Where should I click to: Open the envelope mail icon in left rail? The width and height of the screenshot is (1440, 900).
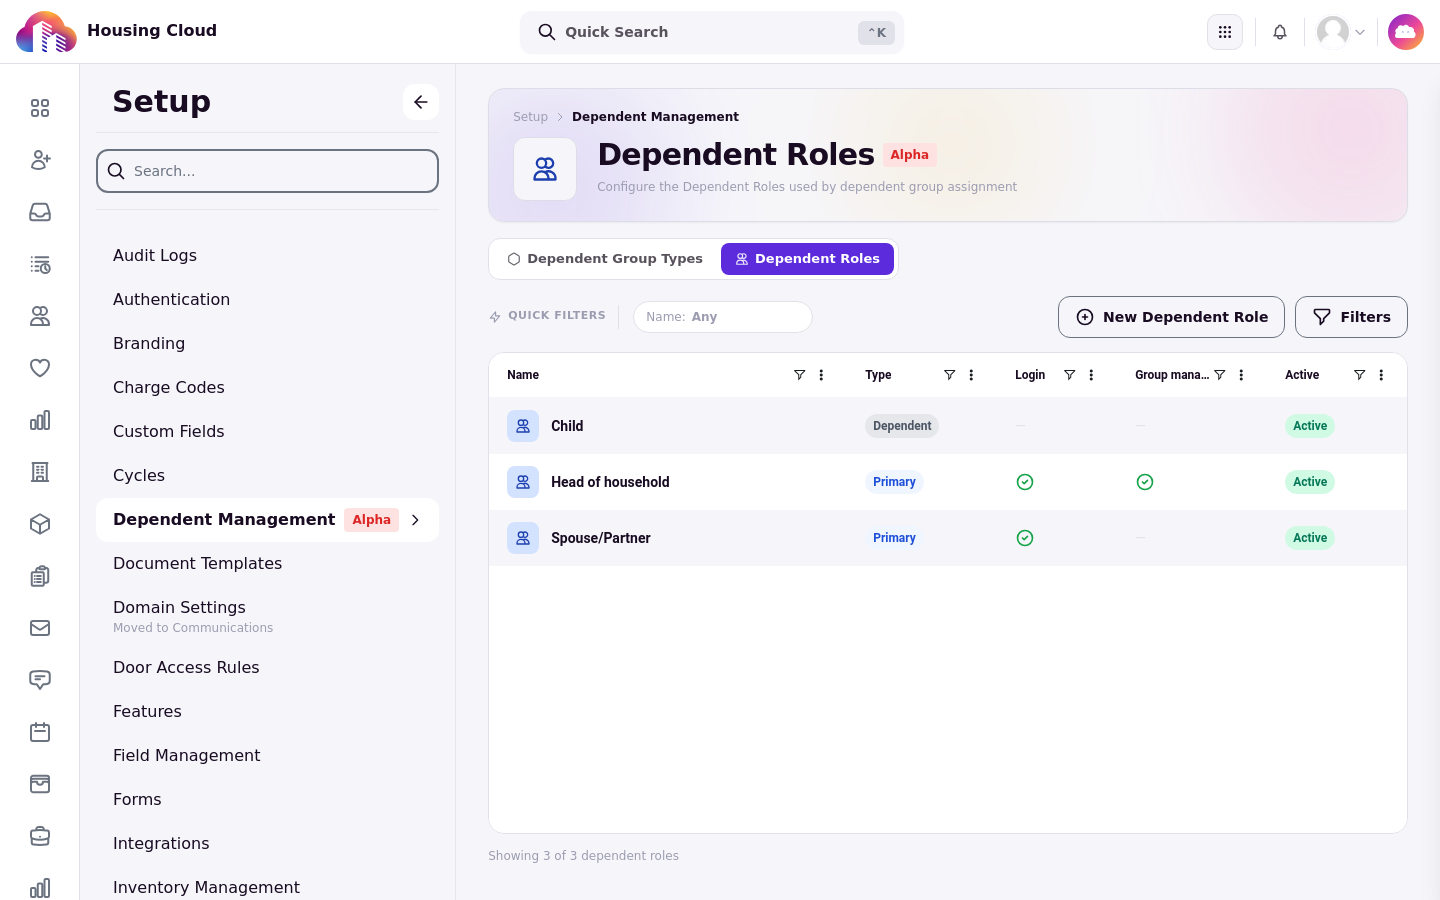(40, 628)
